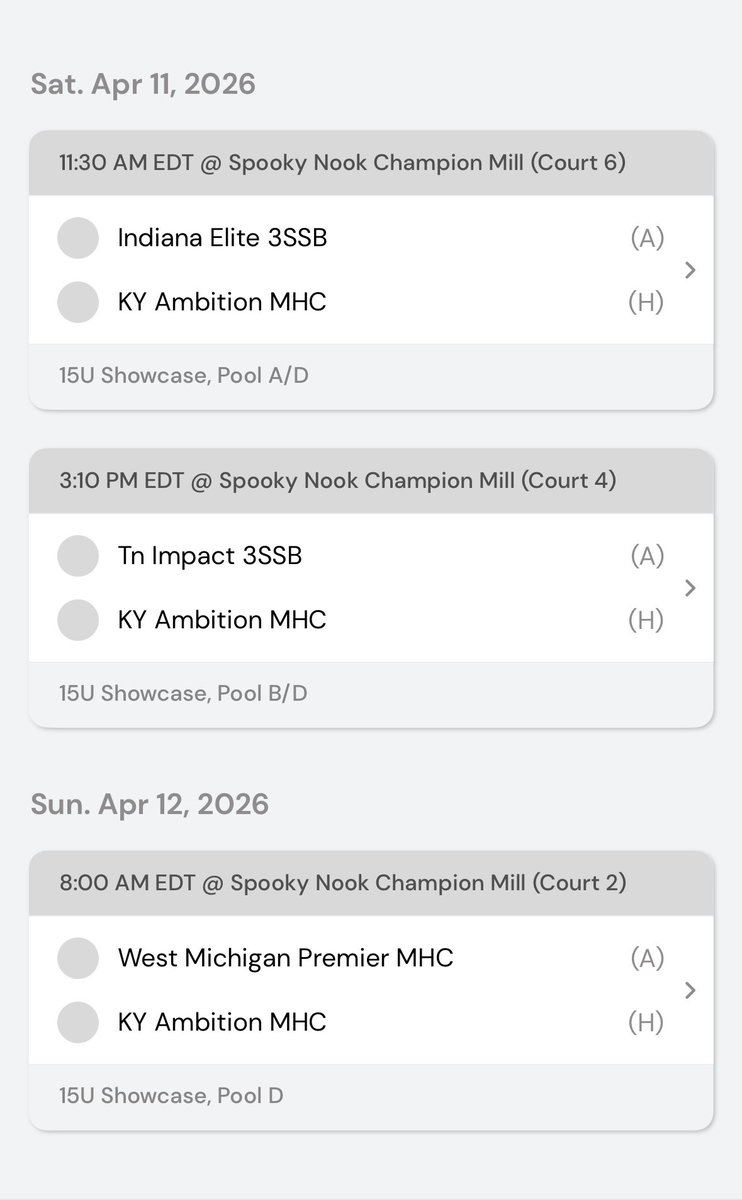Open the 3:10 PM game details chevron

click(690, 588)
